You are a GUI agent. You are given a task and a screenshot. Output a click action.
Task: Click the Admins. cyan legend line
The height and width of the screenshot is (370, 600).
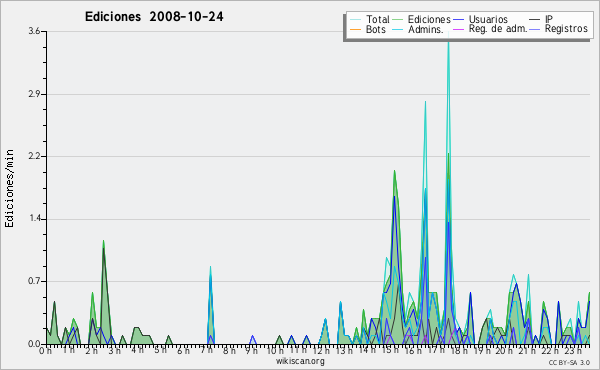pos(398,29)
